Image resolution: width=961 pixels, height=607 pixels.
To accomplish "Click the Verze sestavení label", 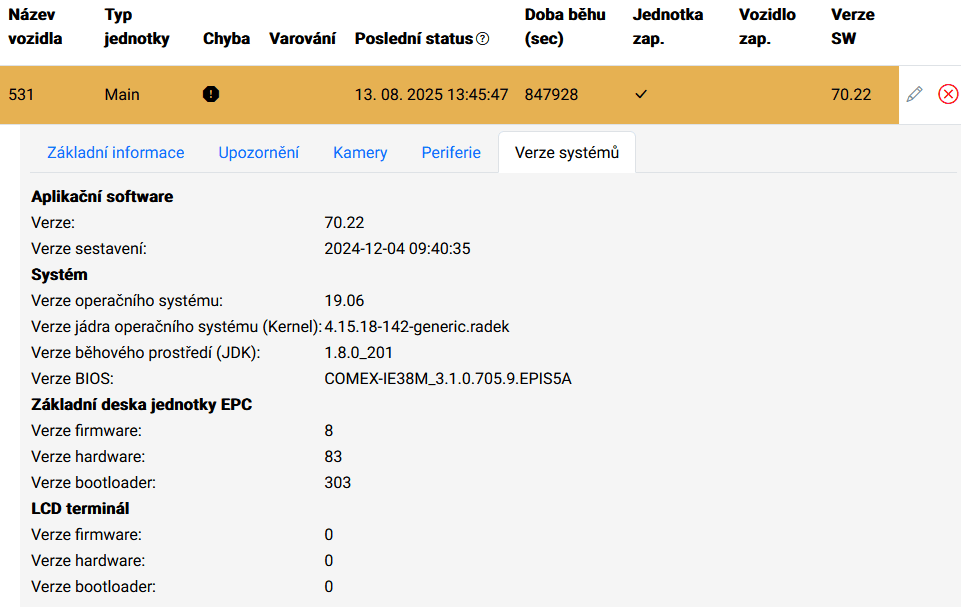I will click(89, 248).
